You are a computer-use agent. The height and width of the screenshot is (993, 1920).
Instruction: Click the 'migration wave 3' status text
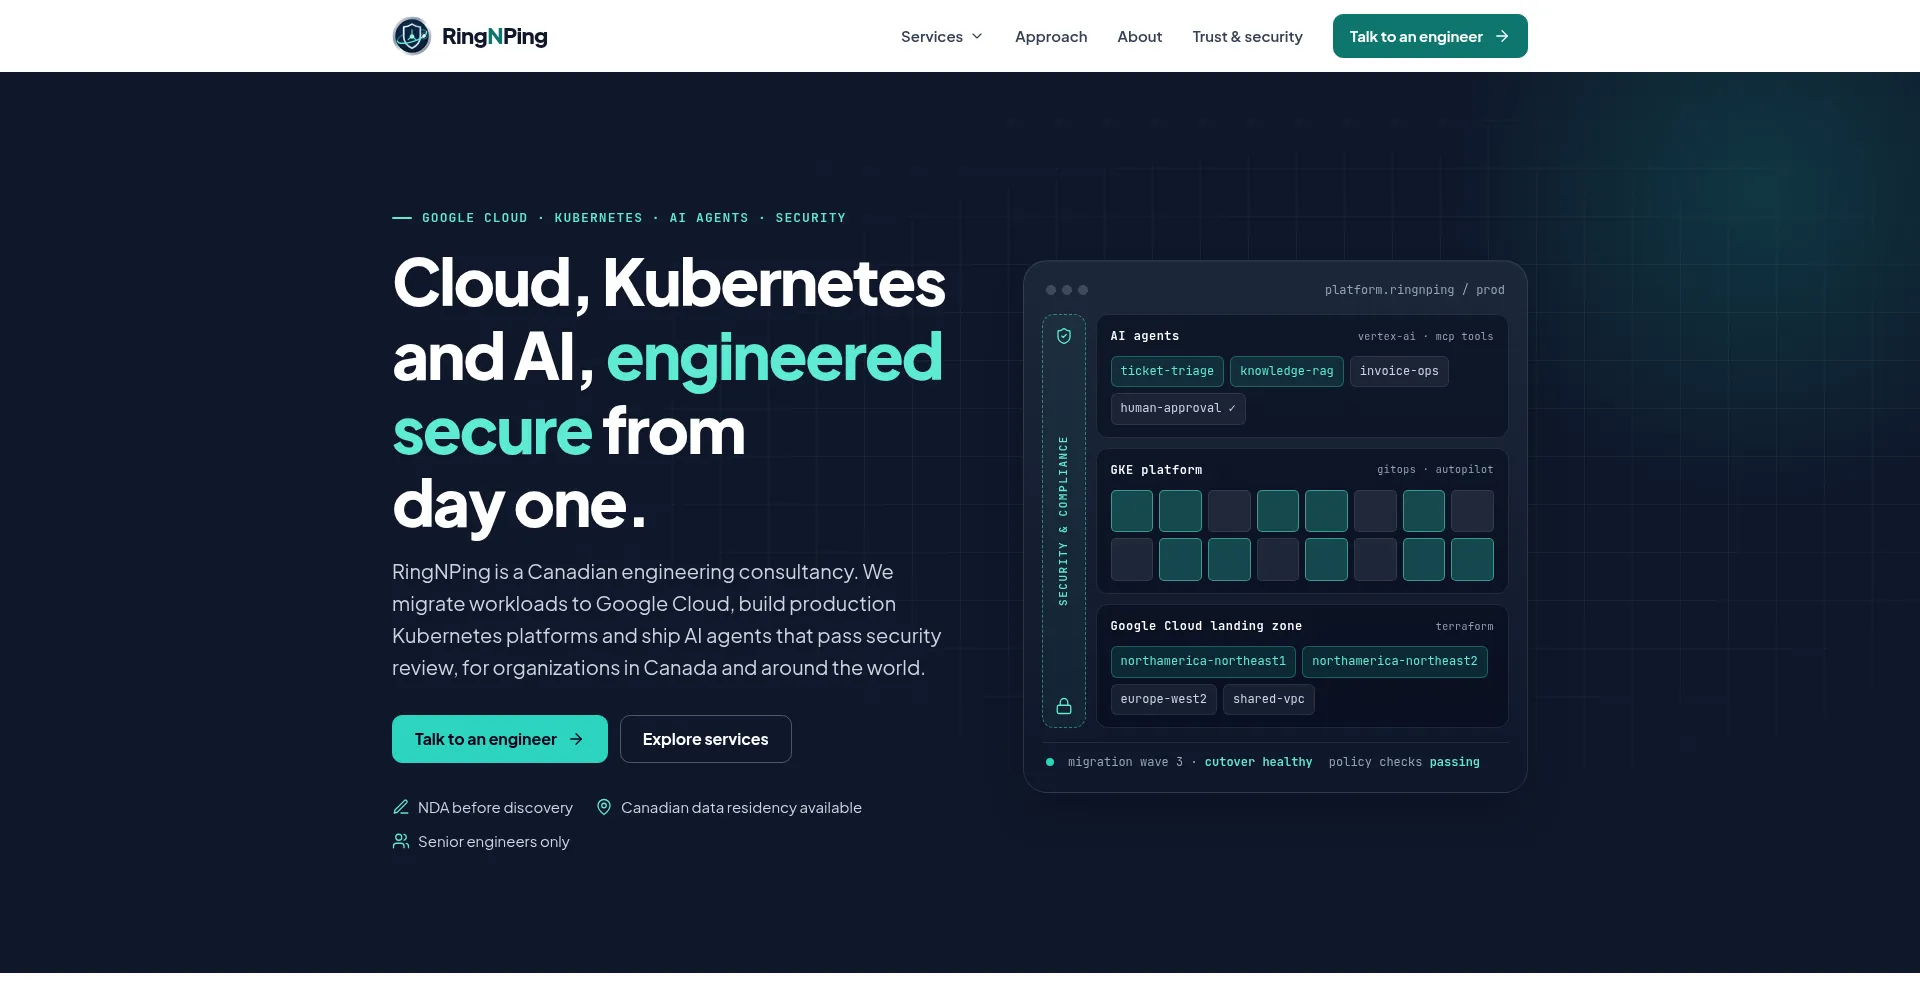(x=1125, y=762)
